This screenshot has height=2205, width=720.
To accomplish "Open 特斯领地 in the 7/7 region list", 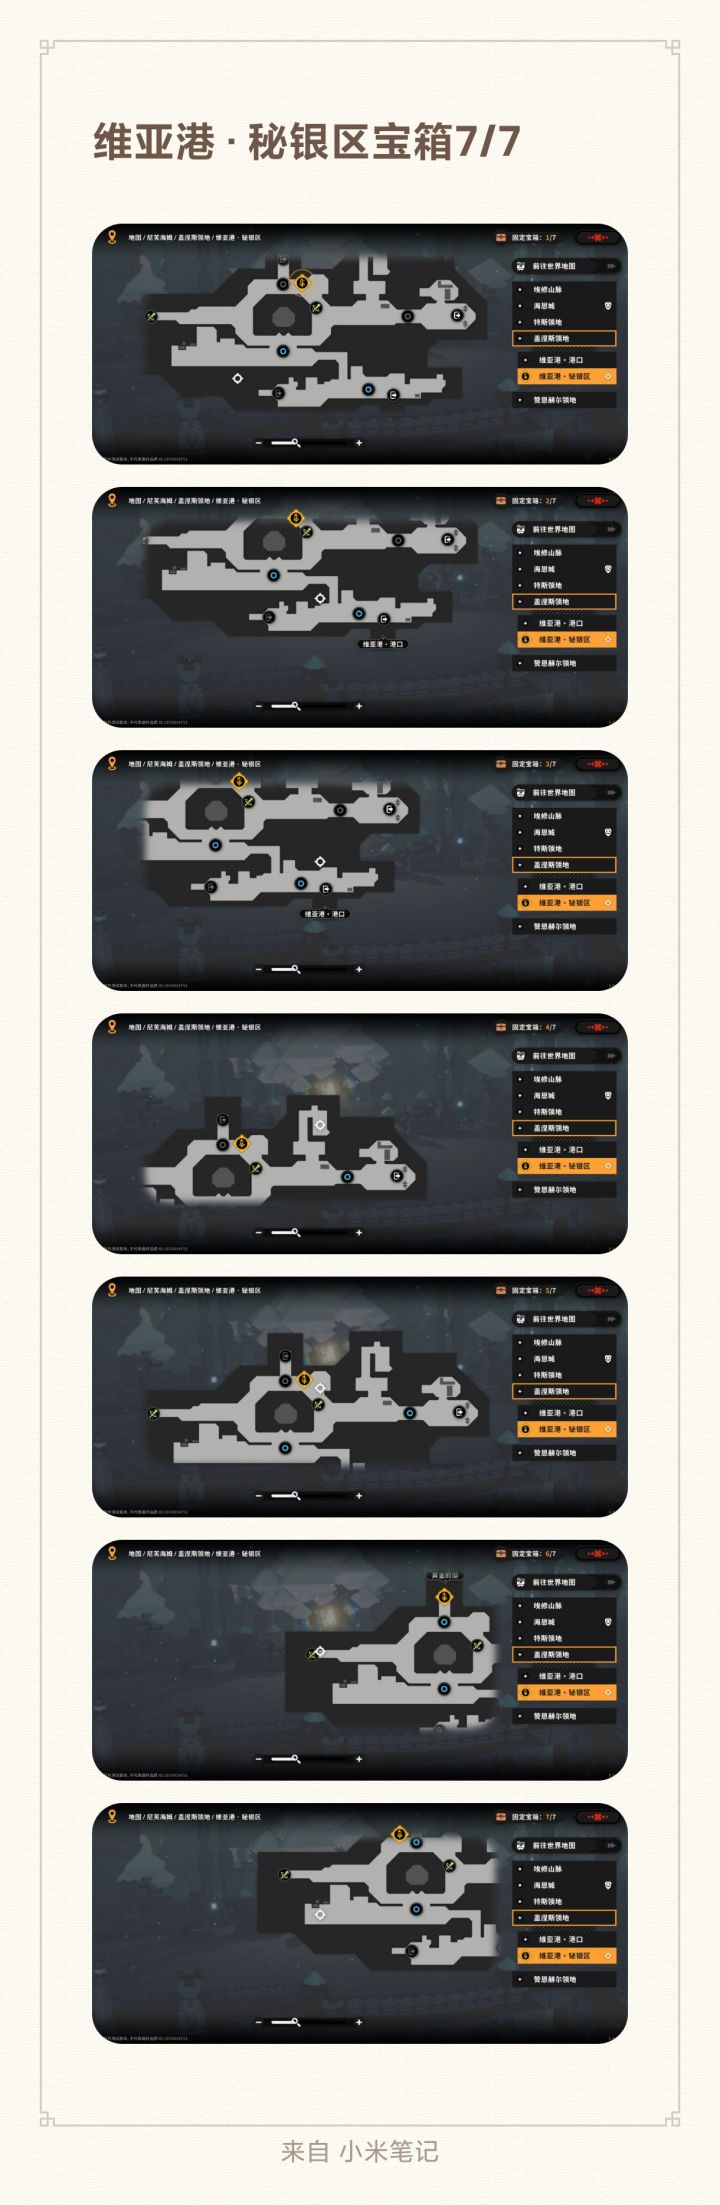I will tap(565, 1901).
